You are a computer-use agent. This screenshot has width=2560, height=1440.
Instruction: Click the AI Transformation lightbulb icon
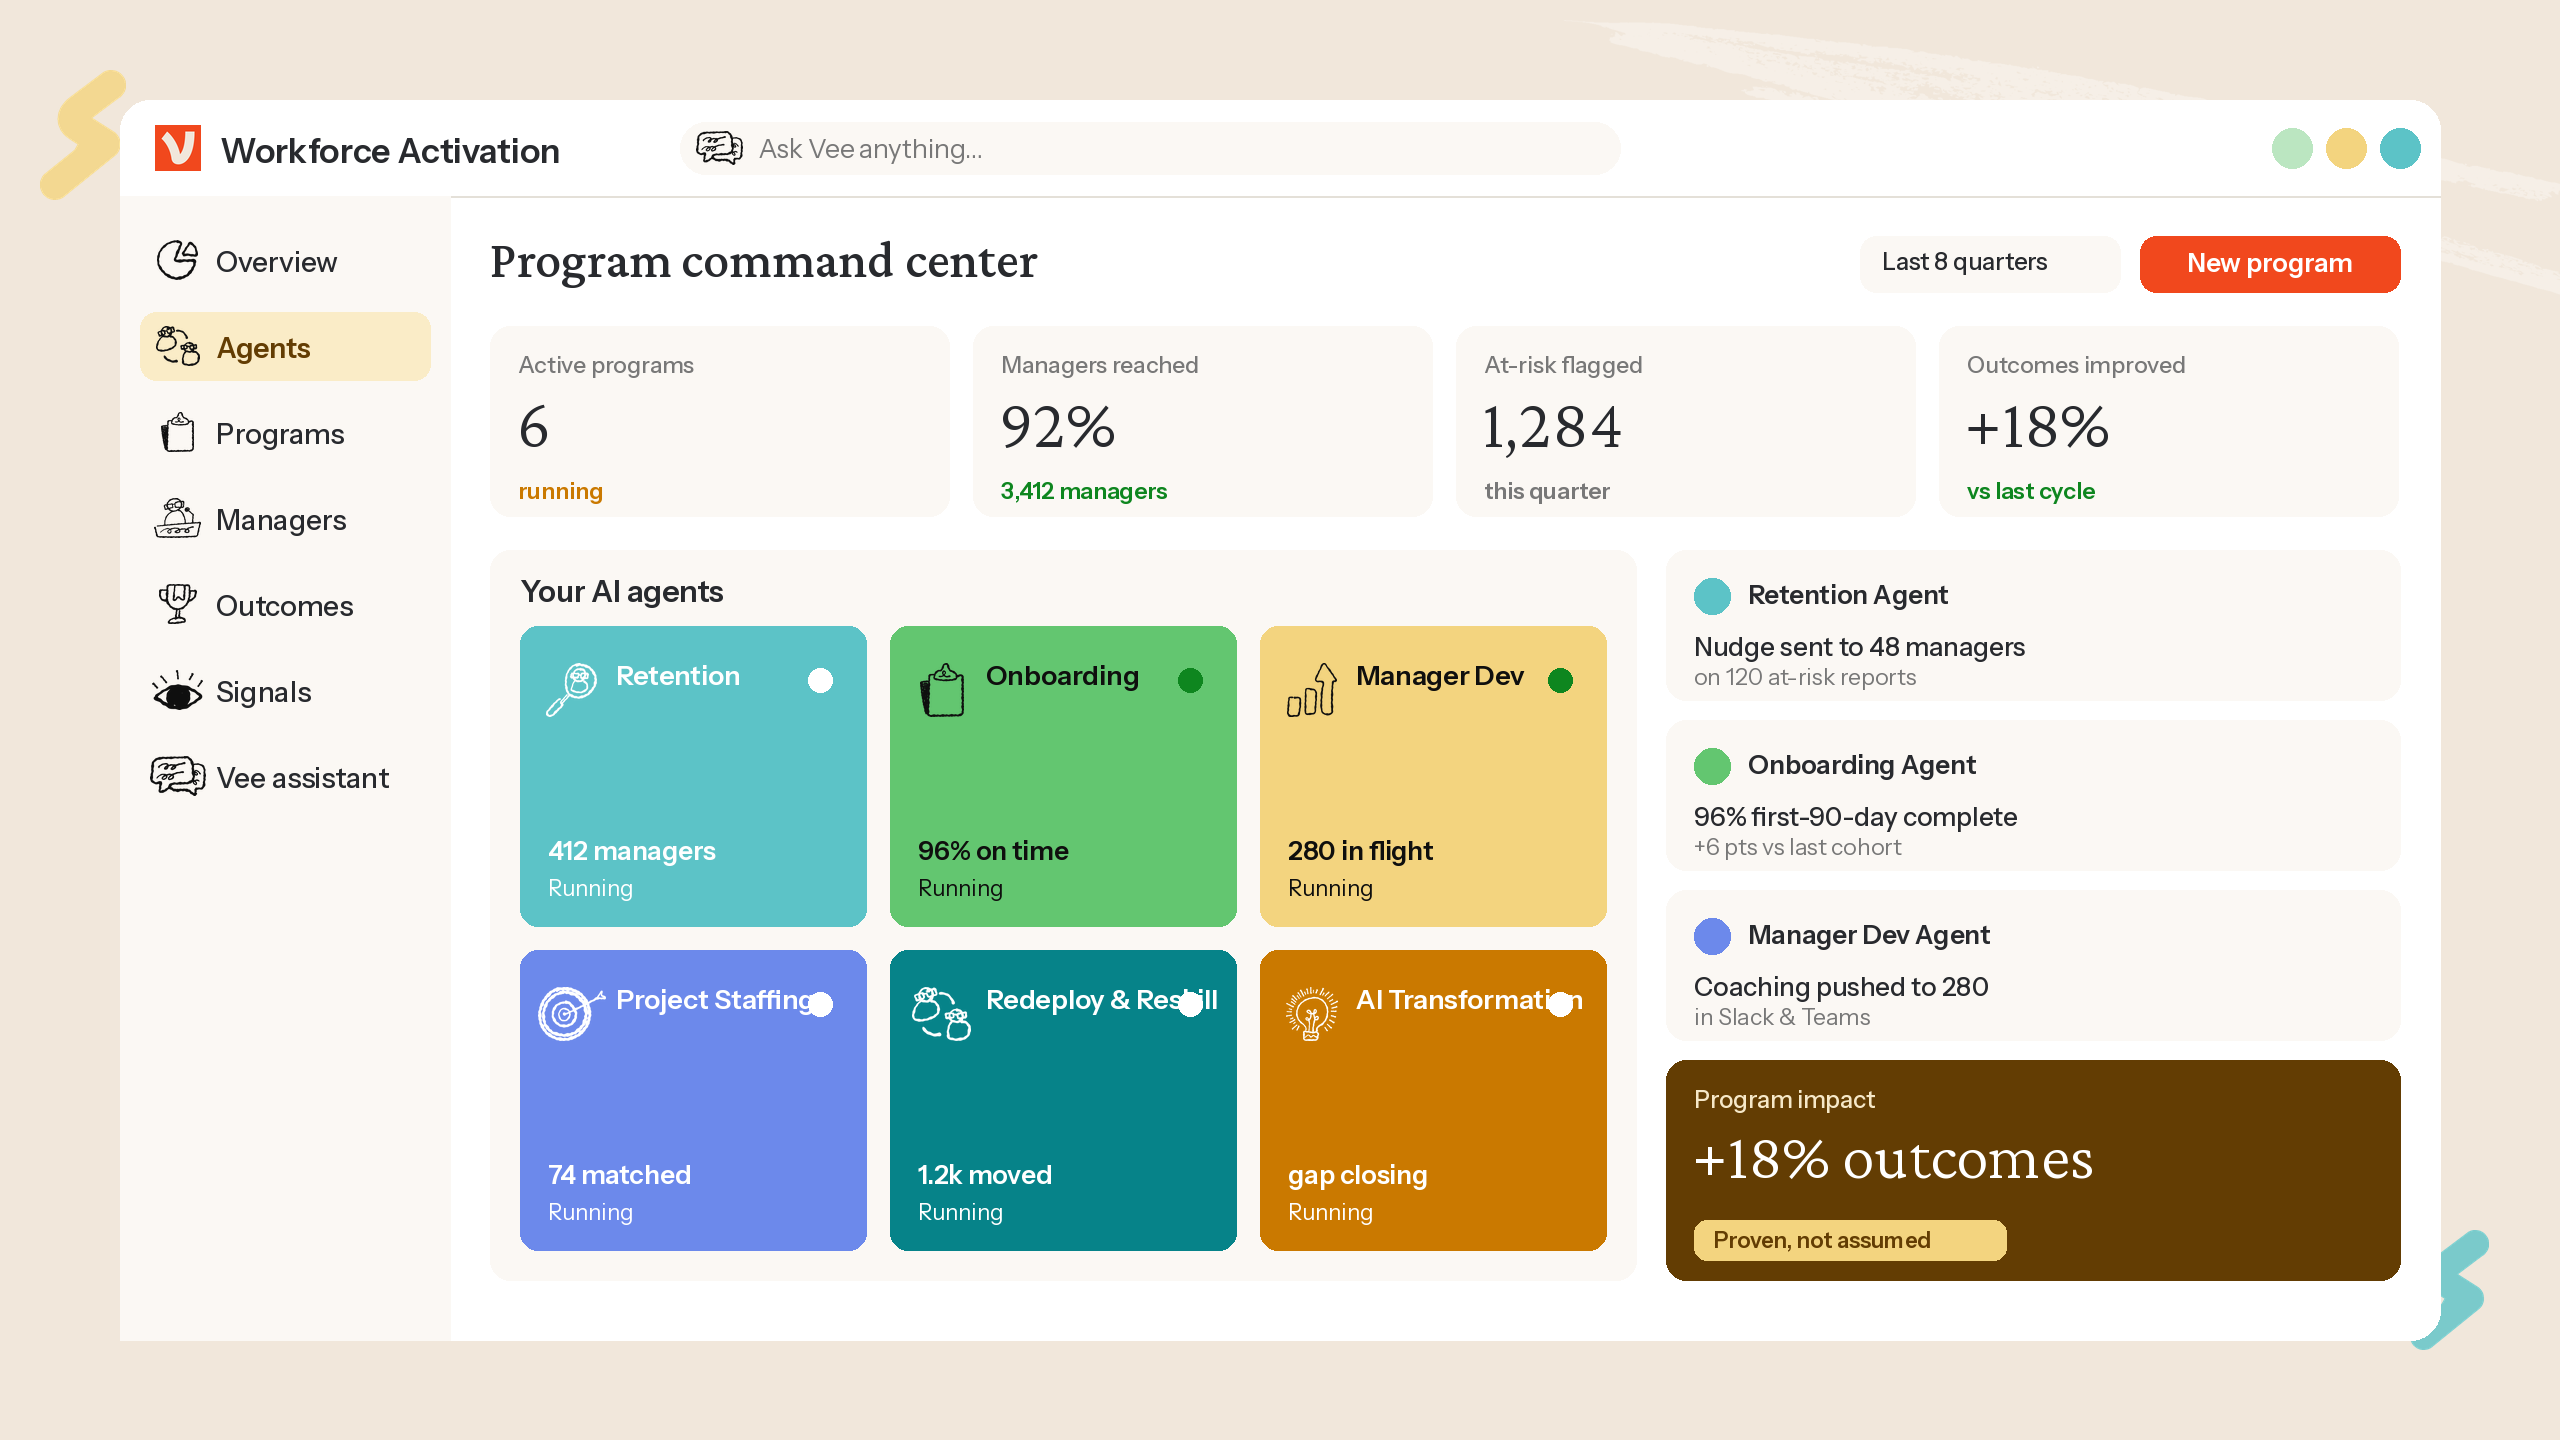1312,1014
